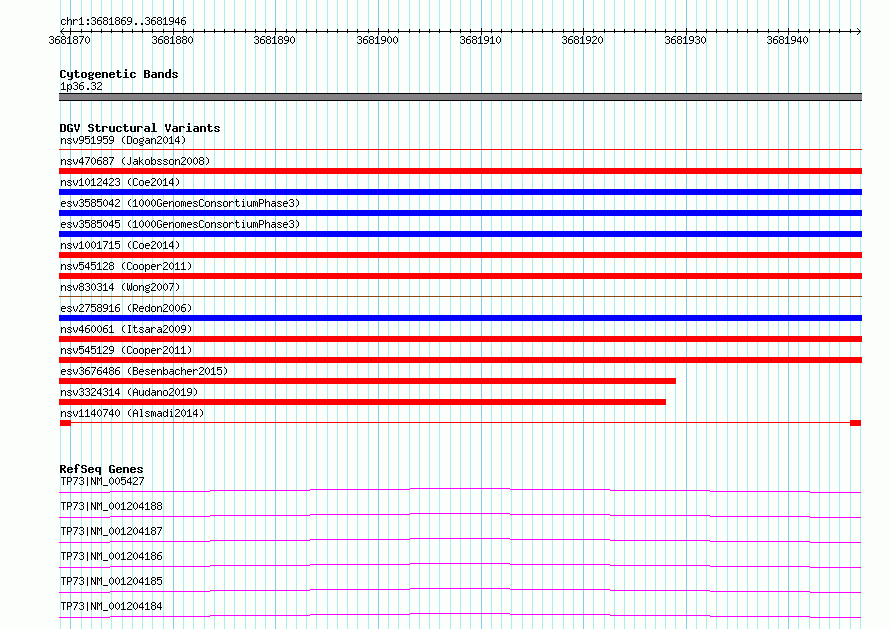Screen dimensions: 890x629
Task: Click the nsv1140740 (Alsmadi2014) label
Action: coord(132,413)
